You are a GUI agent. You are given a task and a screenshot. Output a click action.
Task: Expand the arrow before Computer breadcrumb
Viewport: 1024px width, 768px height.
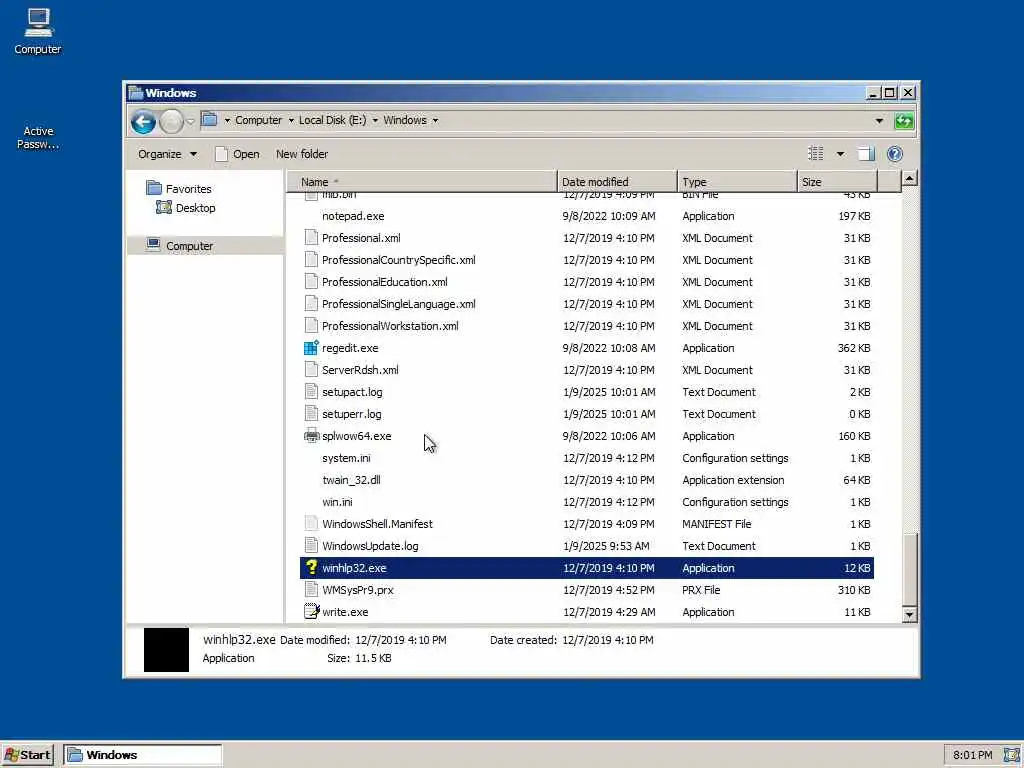(x=227, y=120)
